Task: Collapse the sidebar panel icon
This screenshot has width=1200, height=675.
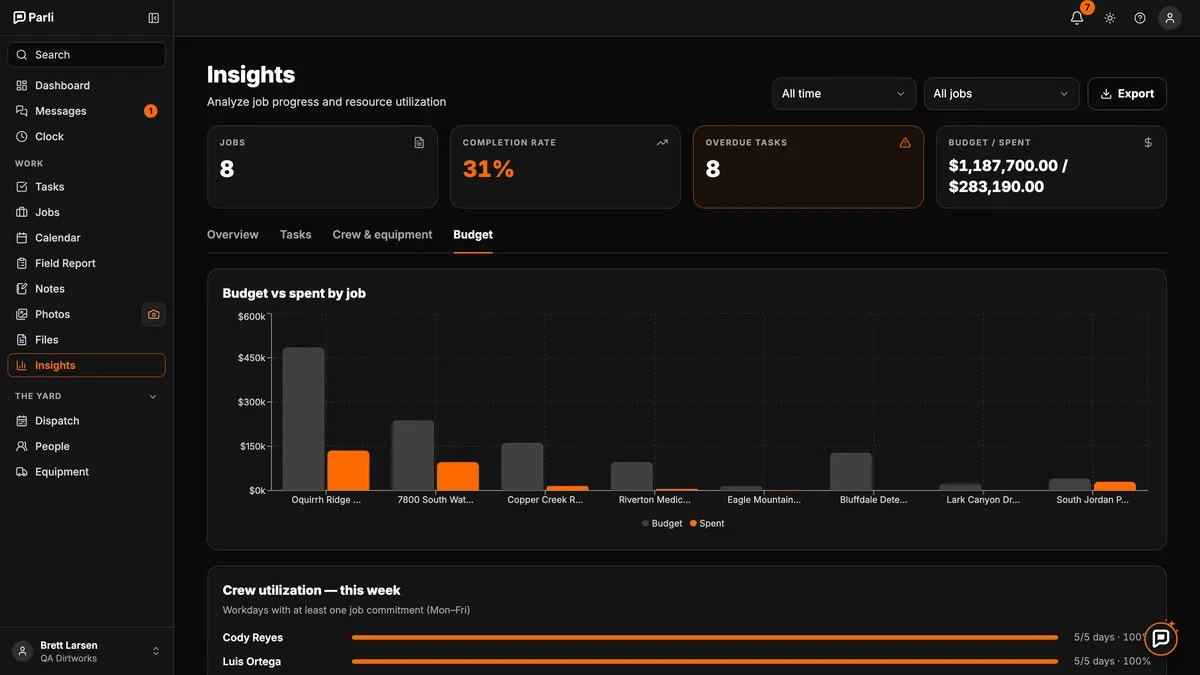Action: tap(153, 18)
